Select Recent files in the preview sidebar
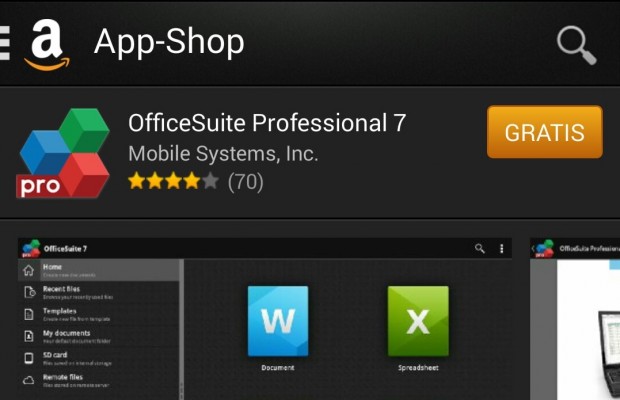Image resolution: width=620 pixels, height=400 pixels. point(98,292)
